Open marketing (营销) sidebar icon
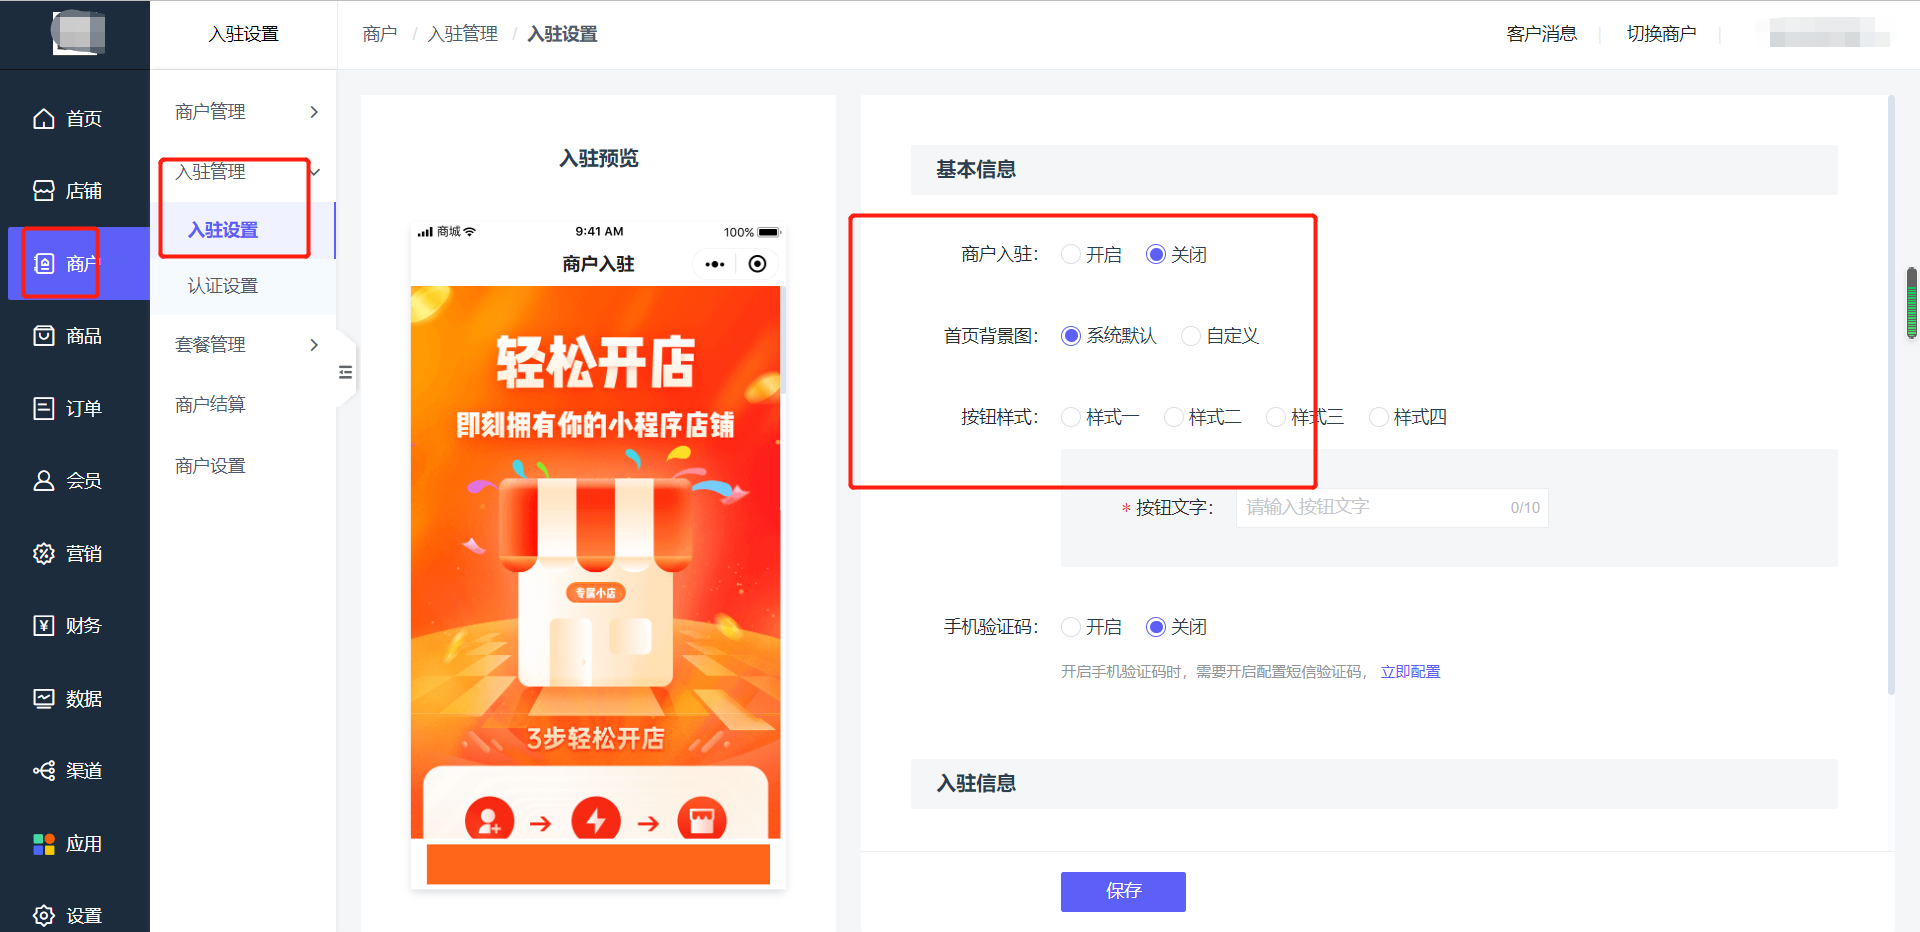The height and width of the screenshot is (932, 1920). click(44, 554)
